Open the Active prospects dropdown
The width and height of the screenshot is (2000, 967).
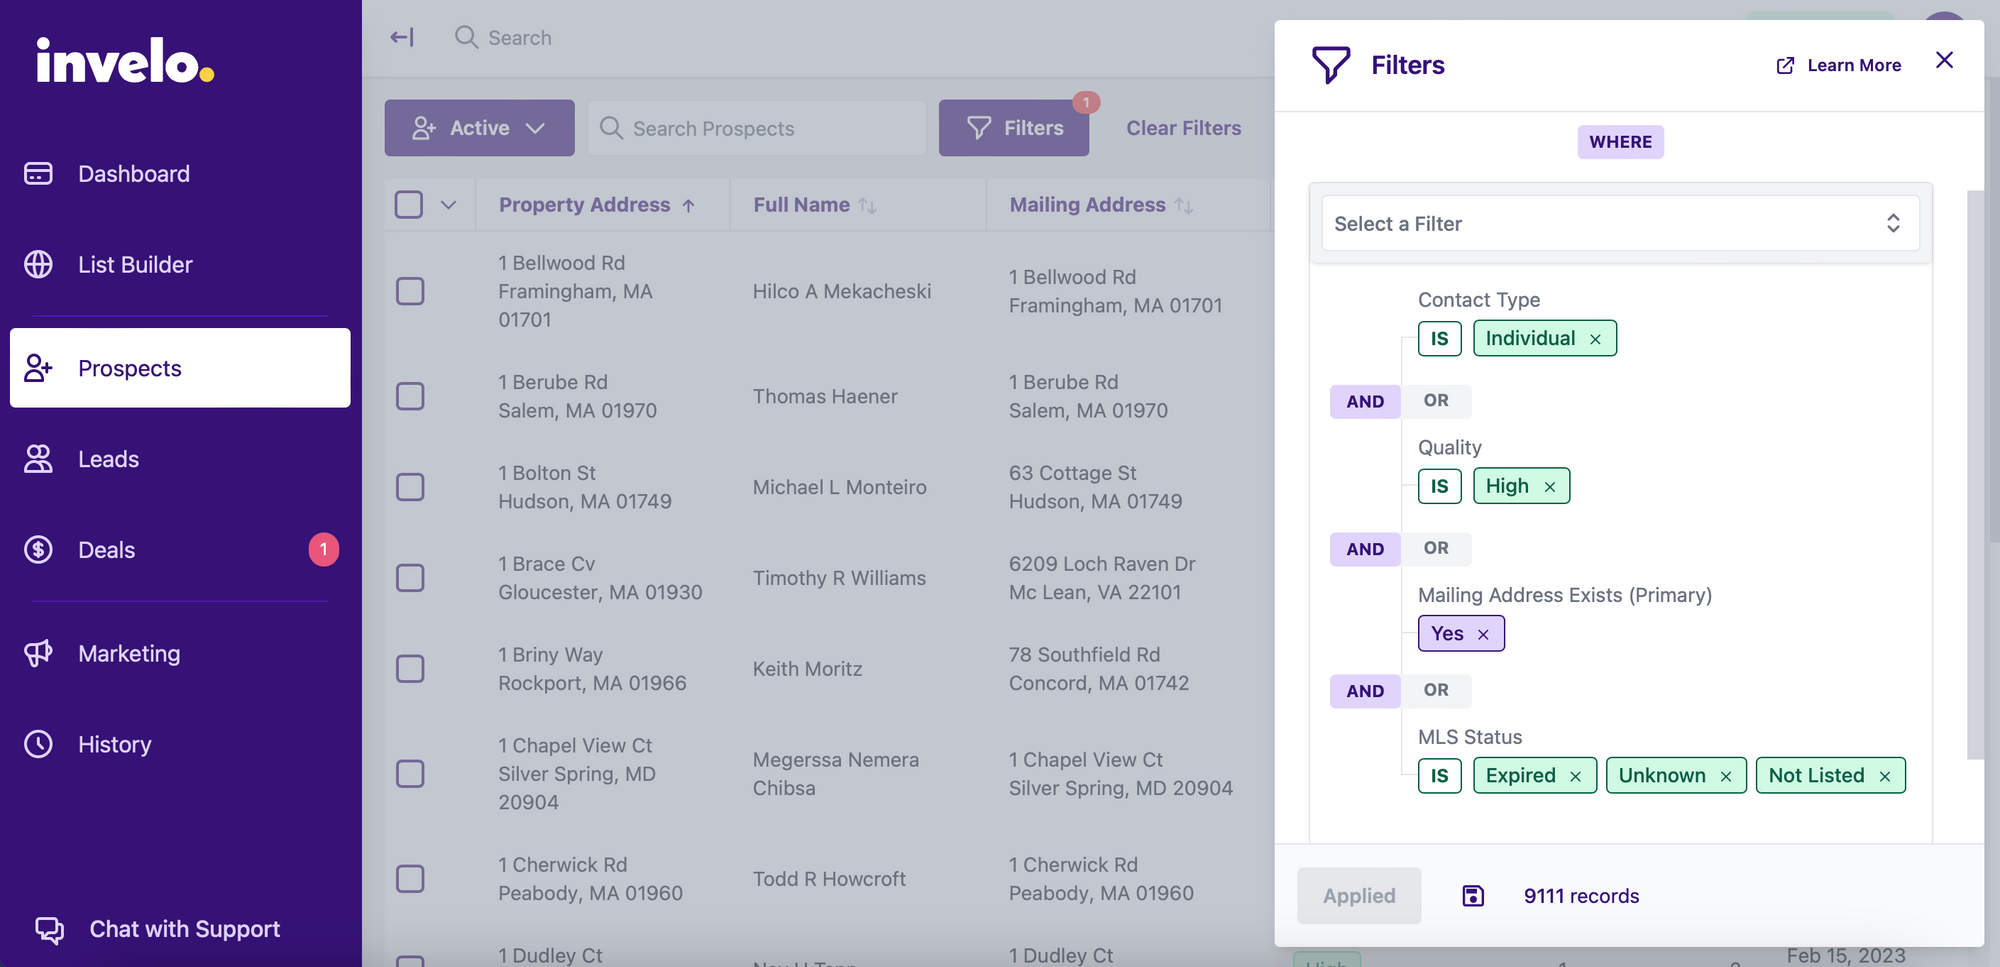[479, 128]
